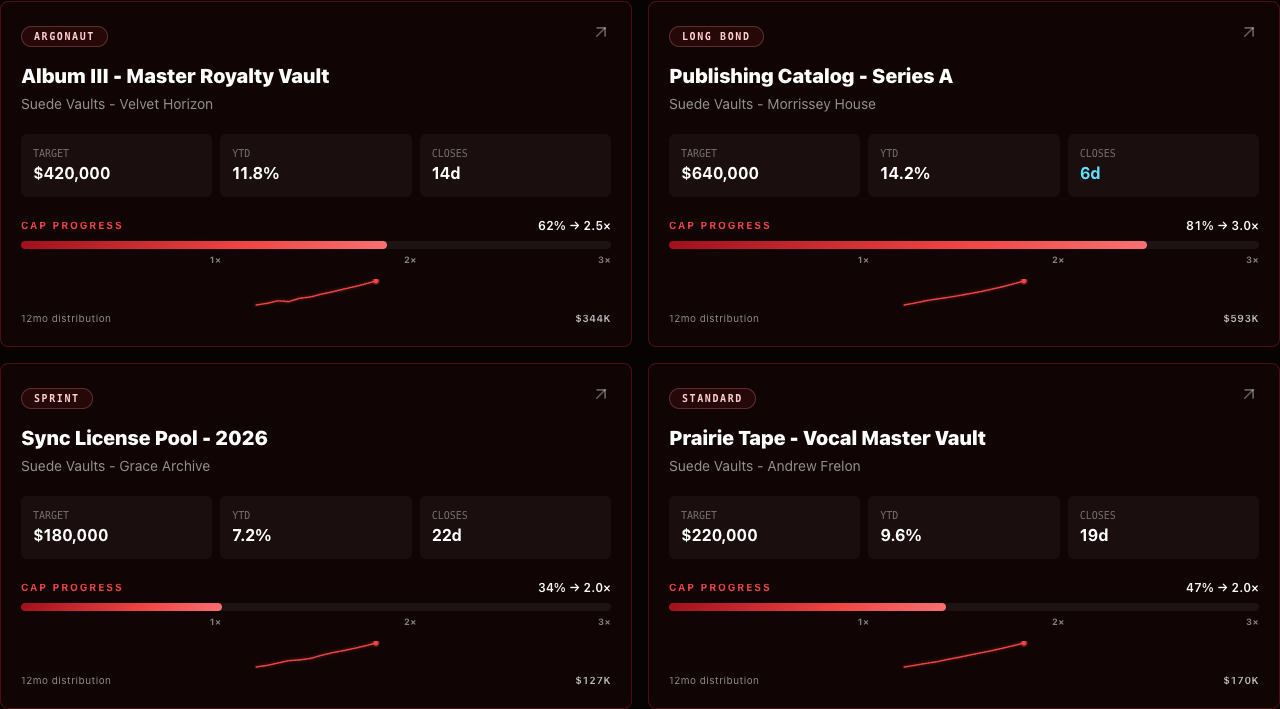Viewport: 1280px width, 709px height.
Task: Open Publishing Catalog - Series A title
Action: tap(811, 76)
